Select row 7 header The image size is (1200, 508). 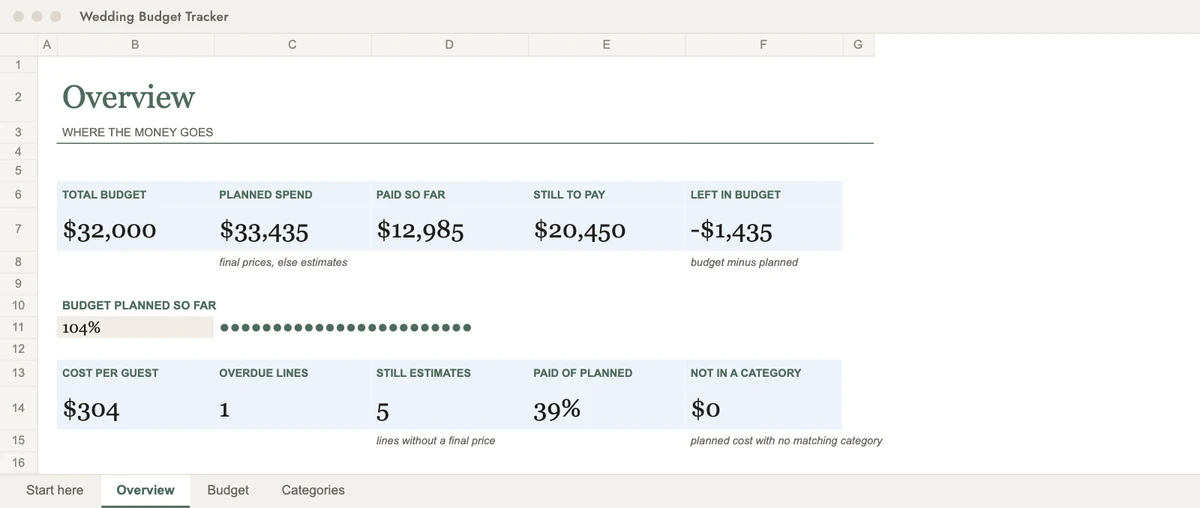click(x=18, y=229)
